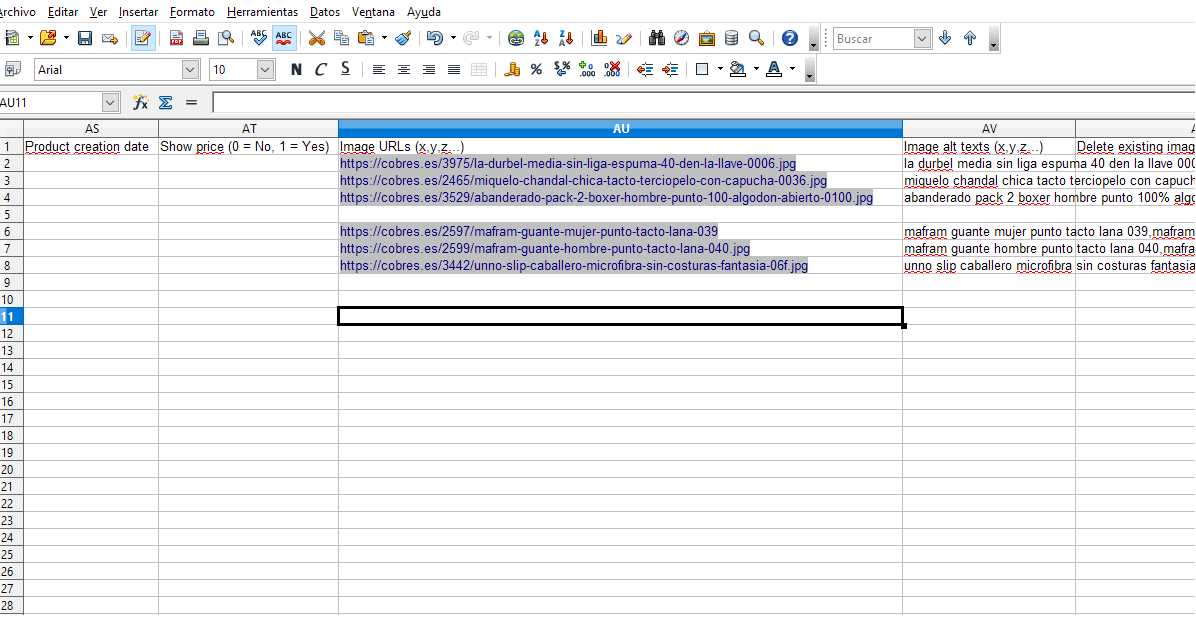Viewport: 1196px width, 620px height.
Task: Open the Arial font name dropdown
Action: pyautogui.click(x=190, y=69)
